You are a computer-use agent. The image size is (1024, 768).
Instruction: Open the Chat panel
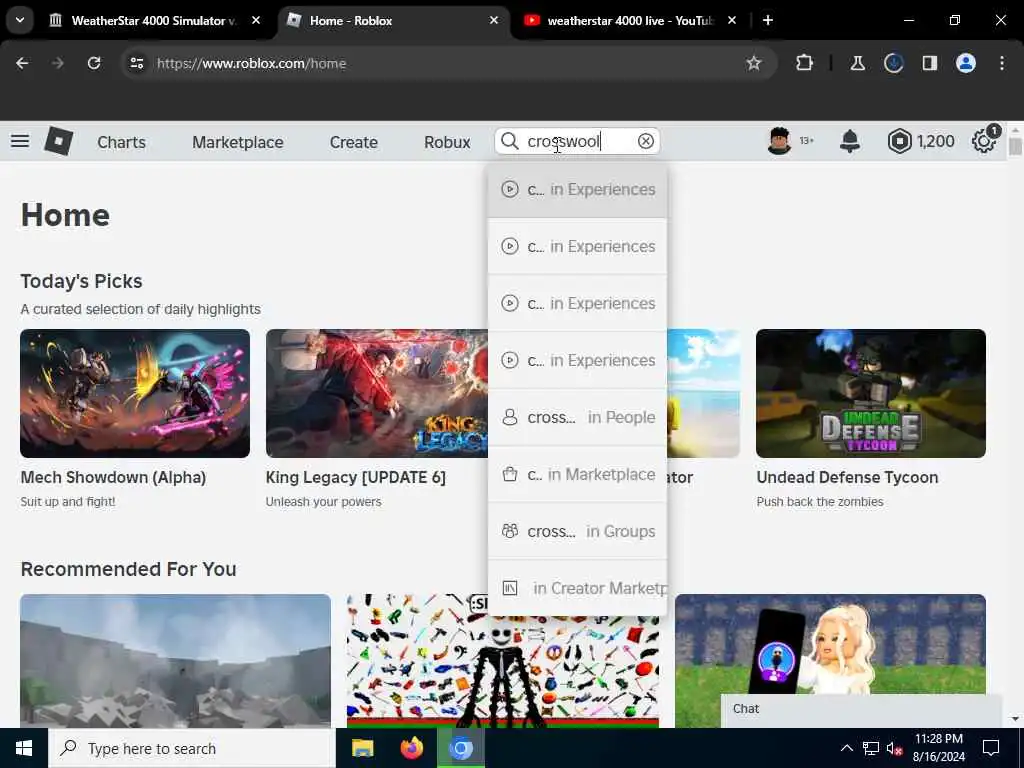tap(861, 709)
